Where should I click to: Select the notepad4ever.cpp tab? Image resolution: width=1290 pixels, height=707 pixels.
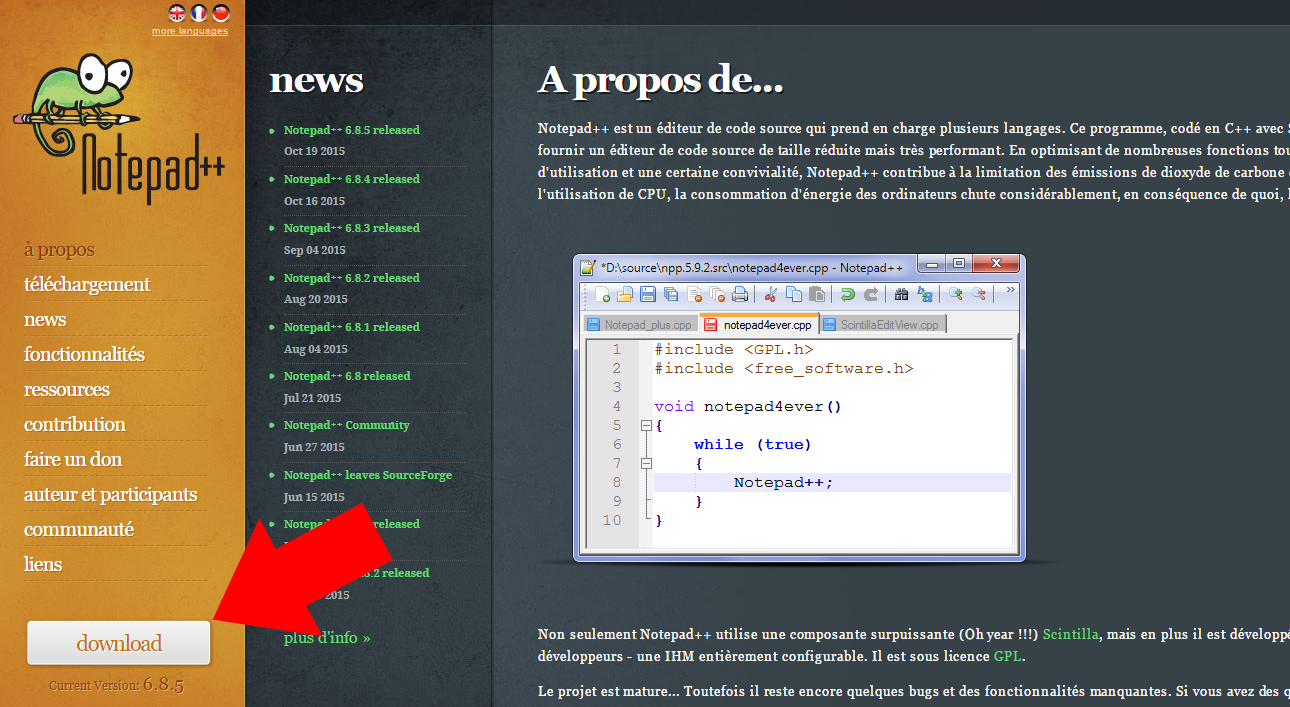[x=759, y=324]
